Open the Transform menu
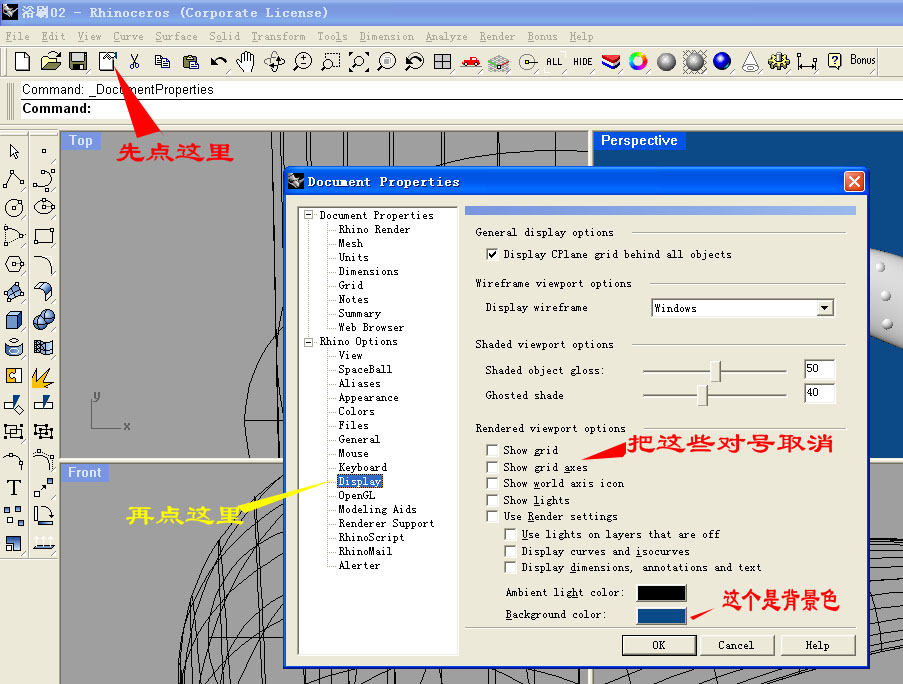Viewport: 903px width, 684px height. click(278, 37)
